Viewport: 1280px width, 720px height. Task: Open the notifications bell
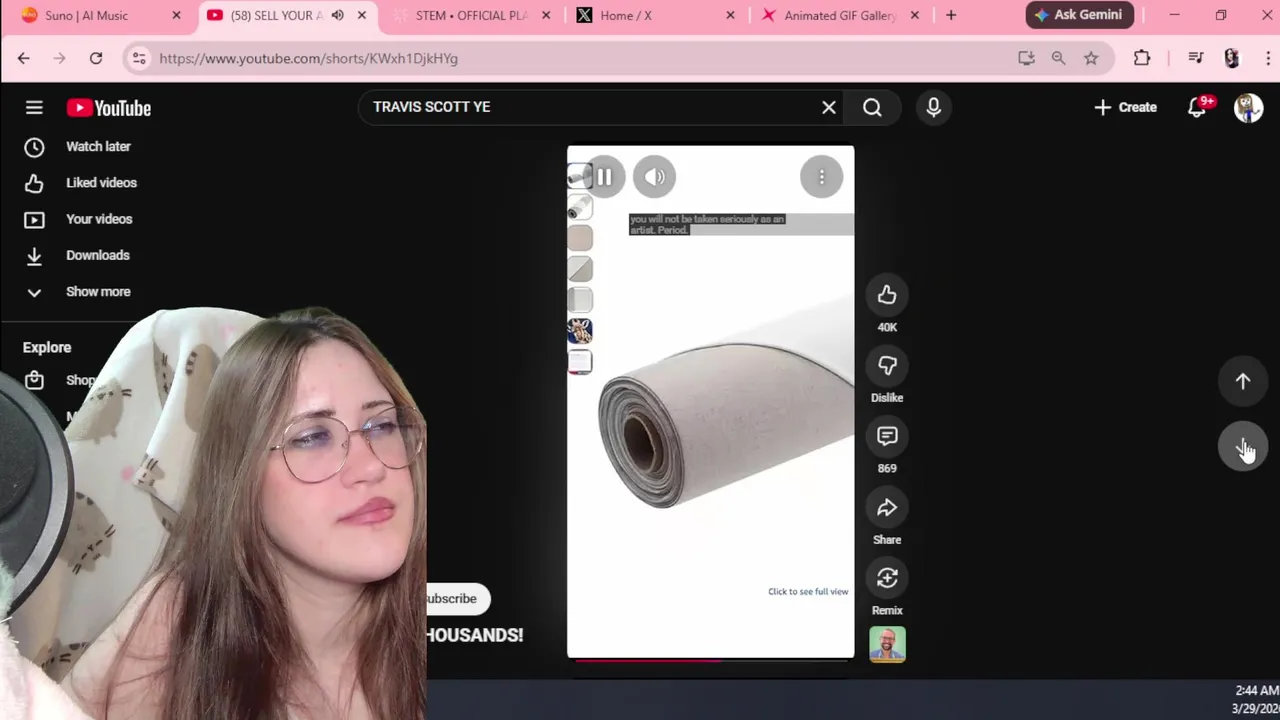(1198, 107)
